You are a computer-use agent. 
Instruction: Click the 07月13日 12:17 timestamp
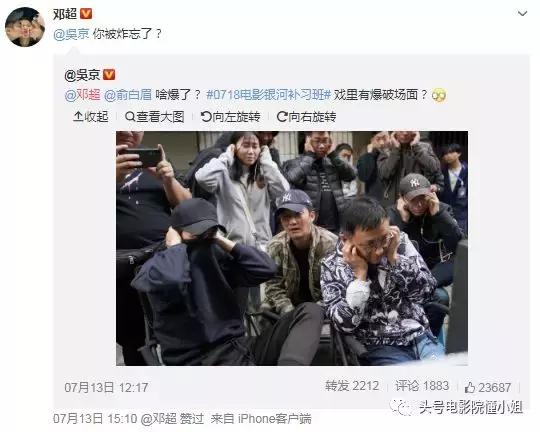coord(106,388)
